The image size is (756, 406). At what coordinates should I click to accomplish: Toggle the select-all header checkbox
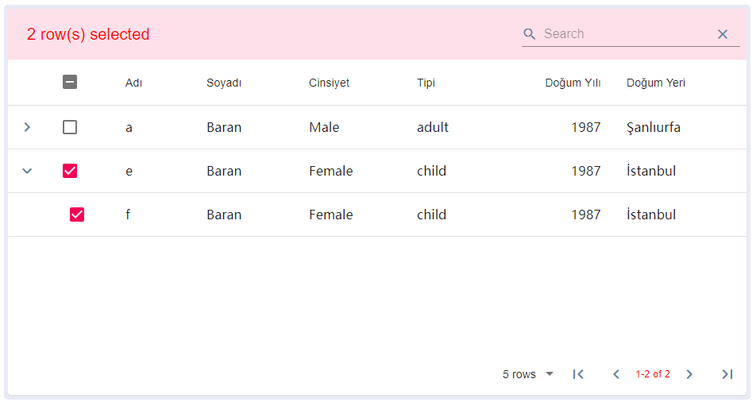[70, 83]
